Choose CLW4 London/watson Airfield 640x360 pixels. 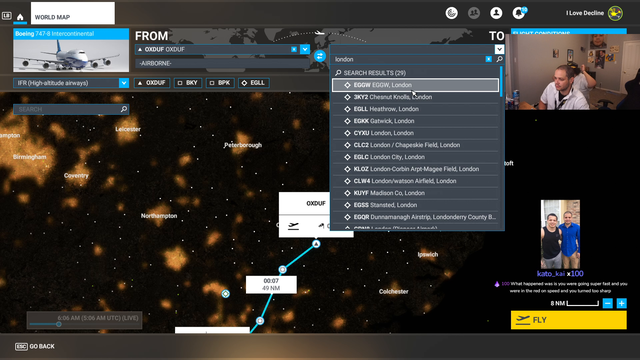point(416,181)
